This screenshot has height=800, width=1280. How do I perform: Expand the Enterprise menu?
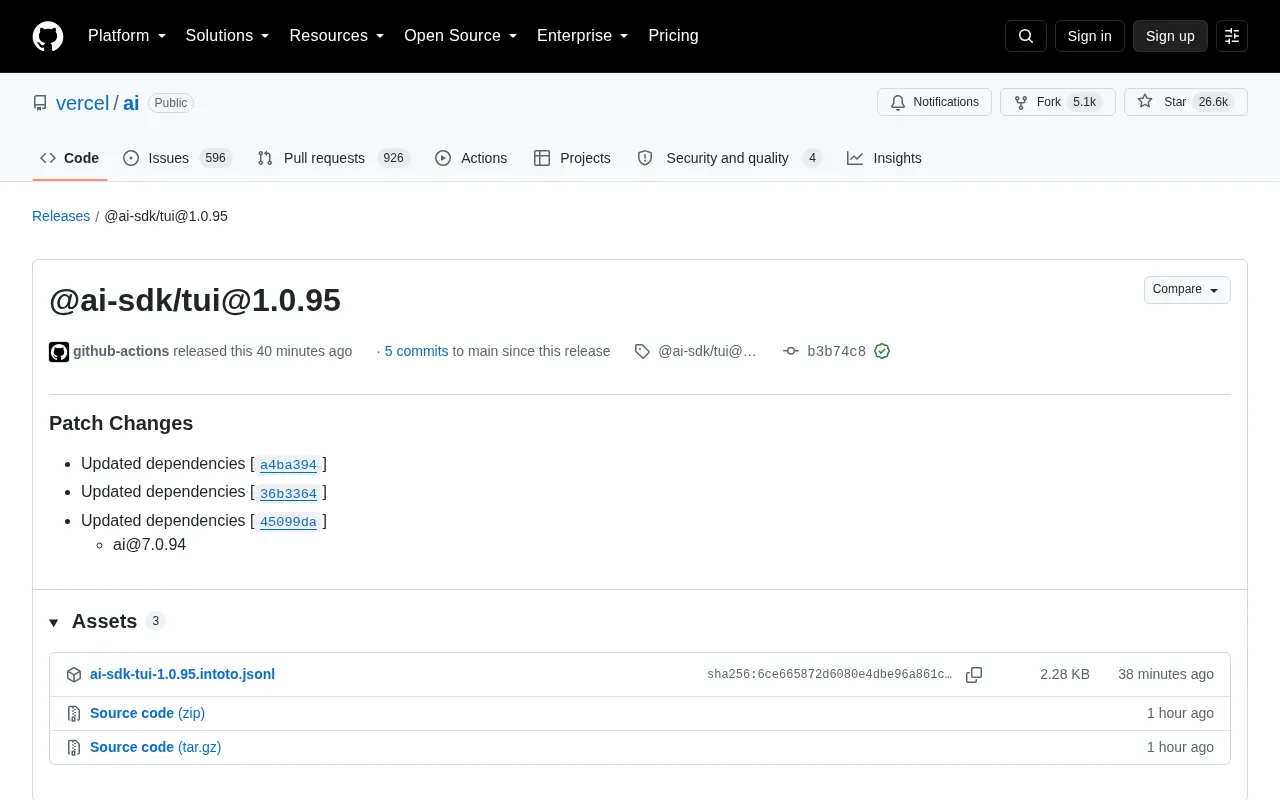coord(583,36)
